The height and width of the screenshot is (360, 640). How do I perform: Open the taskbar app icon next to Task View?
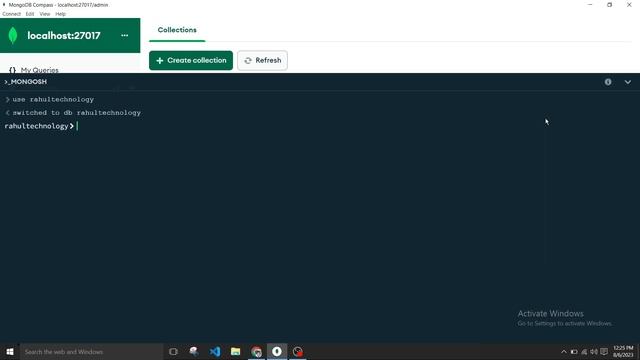(194, 351)
